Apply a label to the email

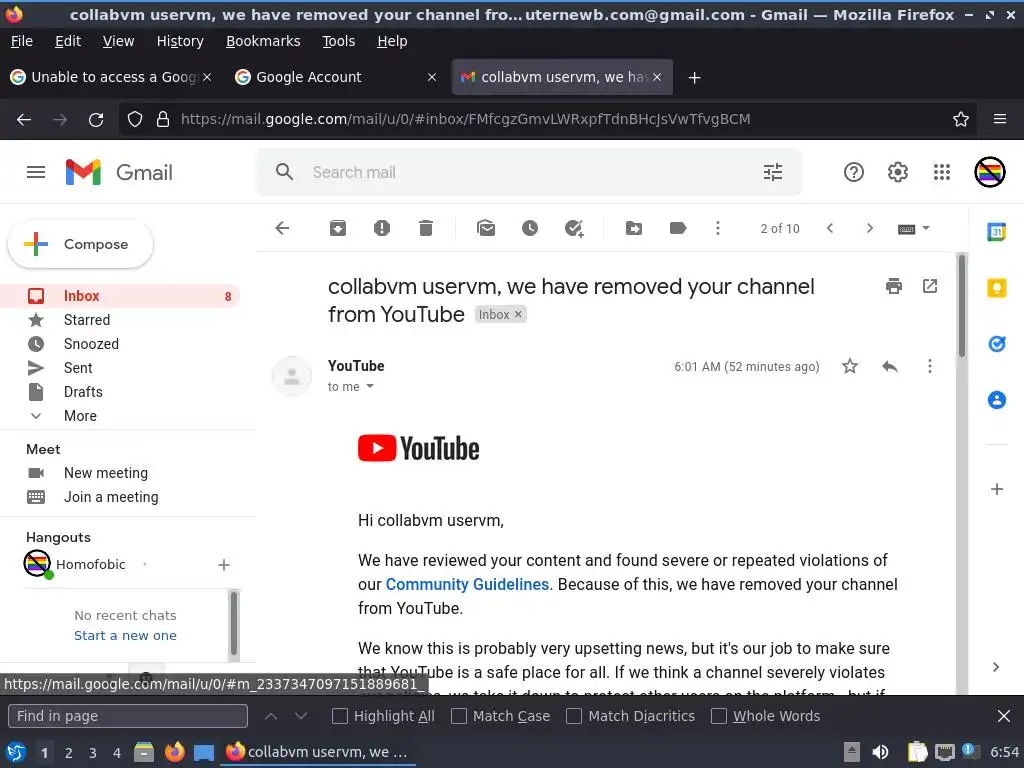pos(678,228)
